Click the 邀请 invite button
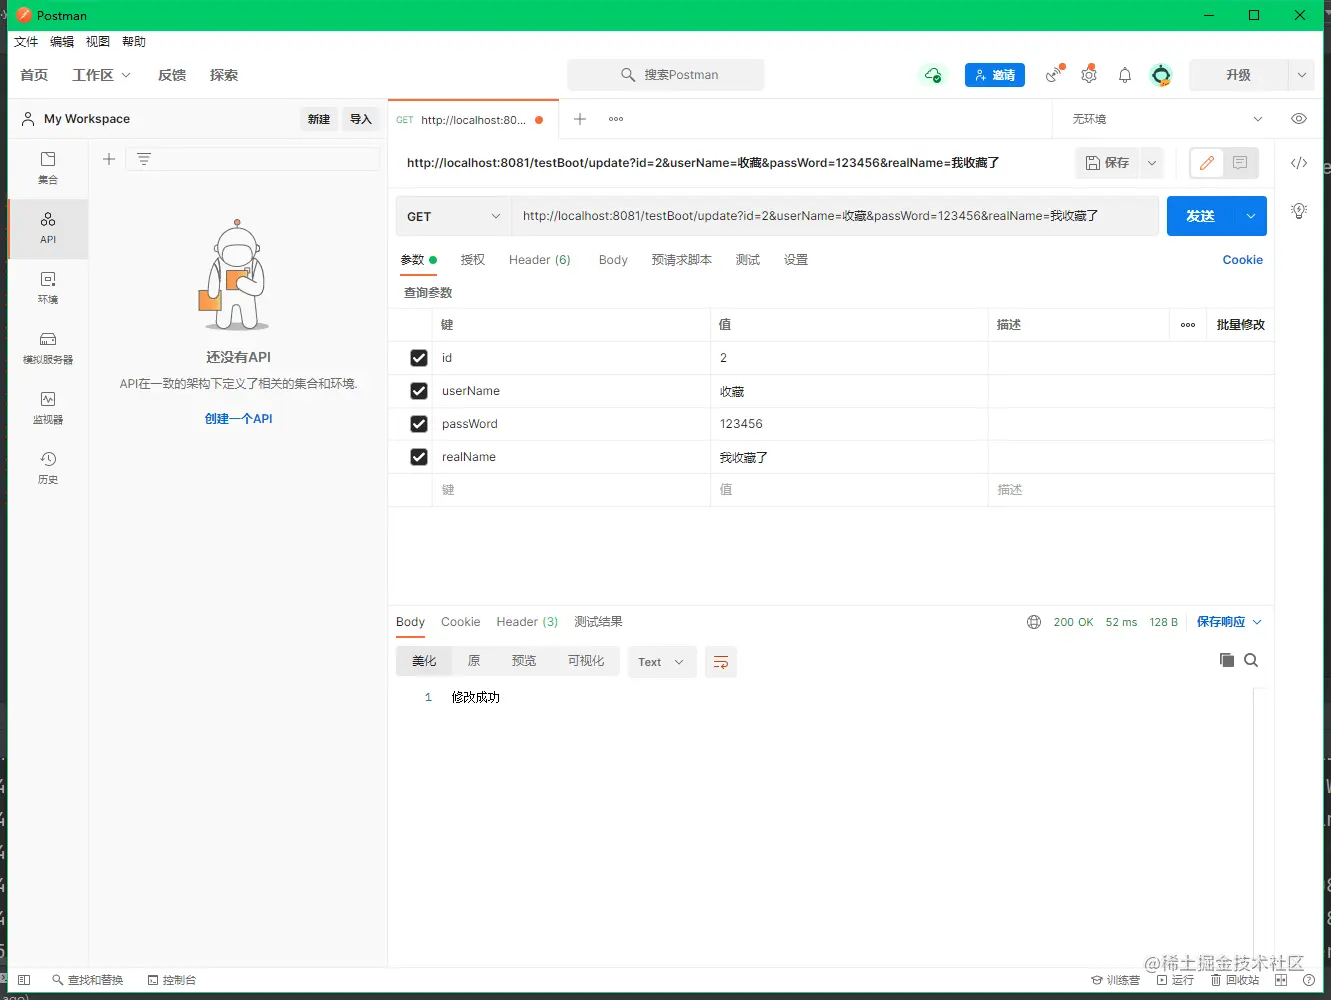Image resolution: width=1331 pixels, height=1000 pixels. point(995,75)
